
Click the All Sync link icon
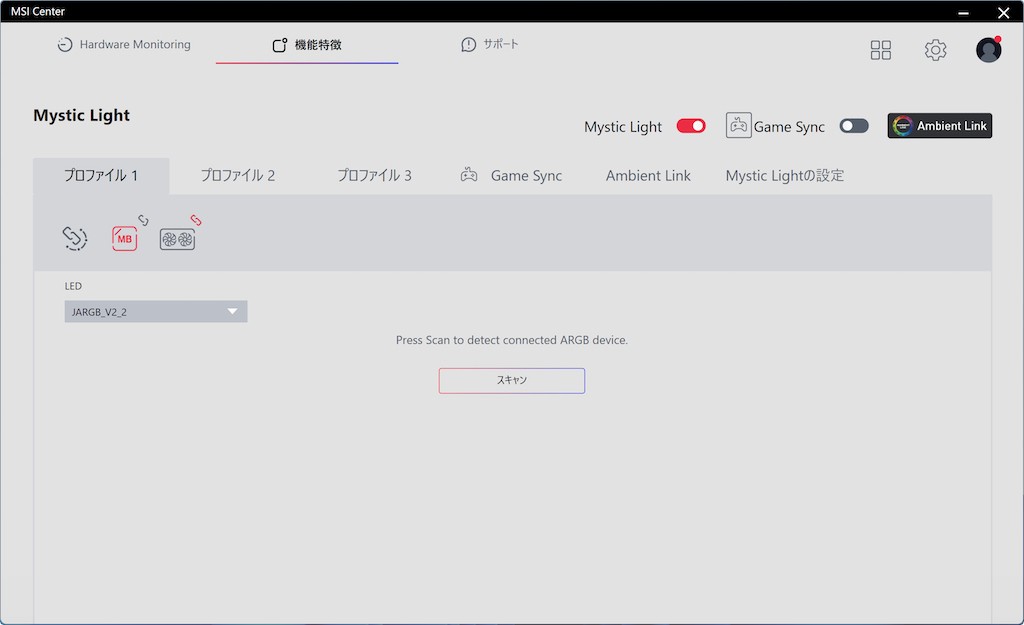pos(75,238)
